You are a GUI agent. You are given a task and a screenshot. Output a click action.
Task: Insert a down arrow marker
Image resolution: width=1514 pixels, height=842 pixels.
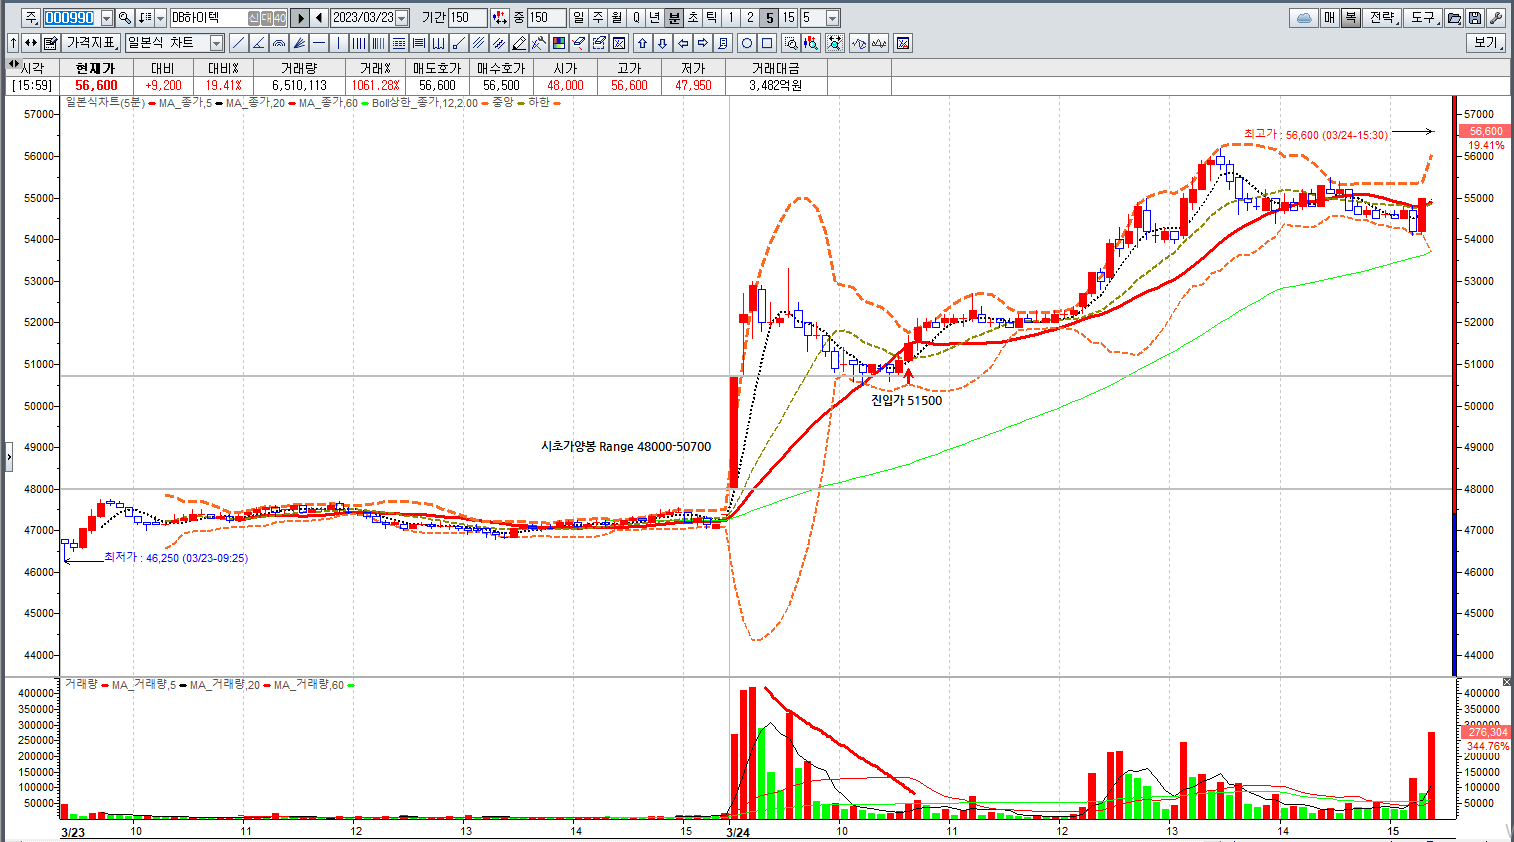pos(662,43)
